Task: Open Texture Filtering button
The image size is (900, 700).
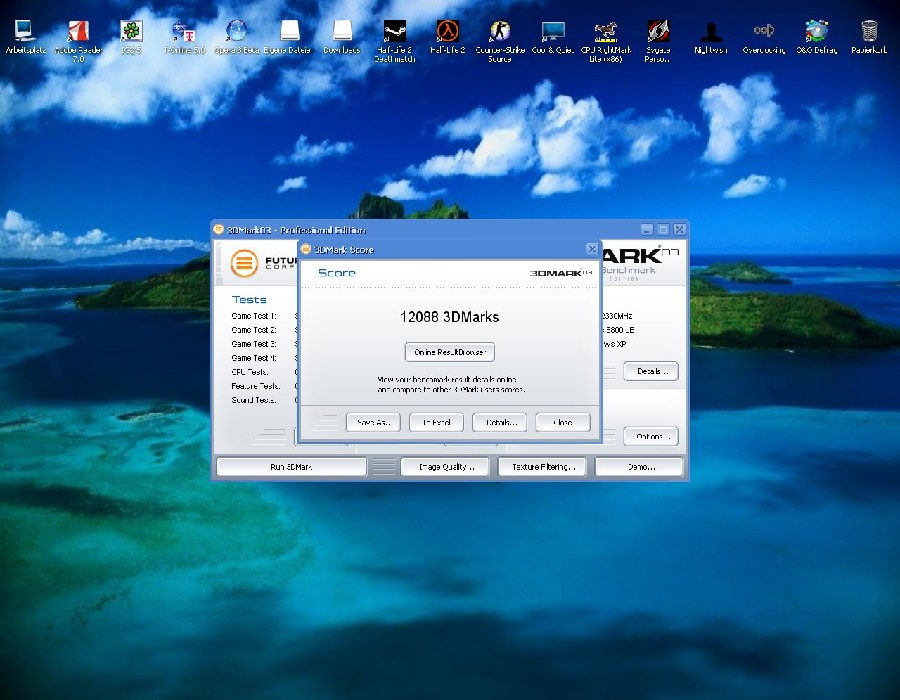Action: [x=542, y=467]
